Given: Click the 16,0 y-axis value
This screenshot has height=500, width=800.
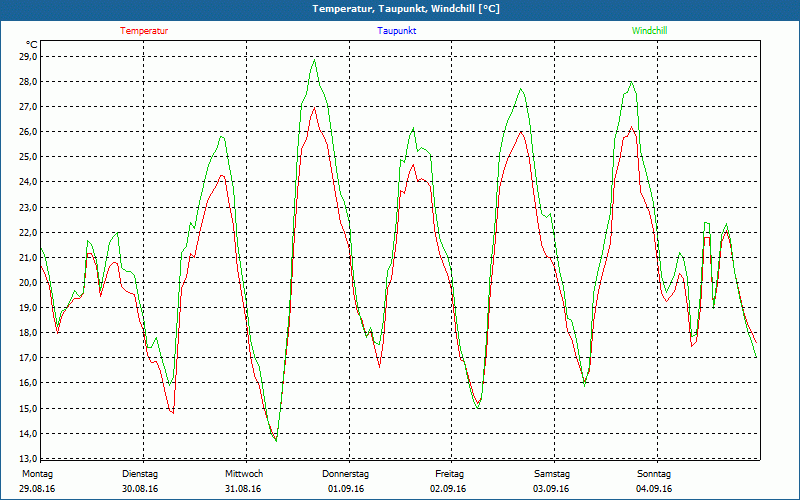Looking at the screenshot, I should tap(28, 383).
